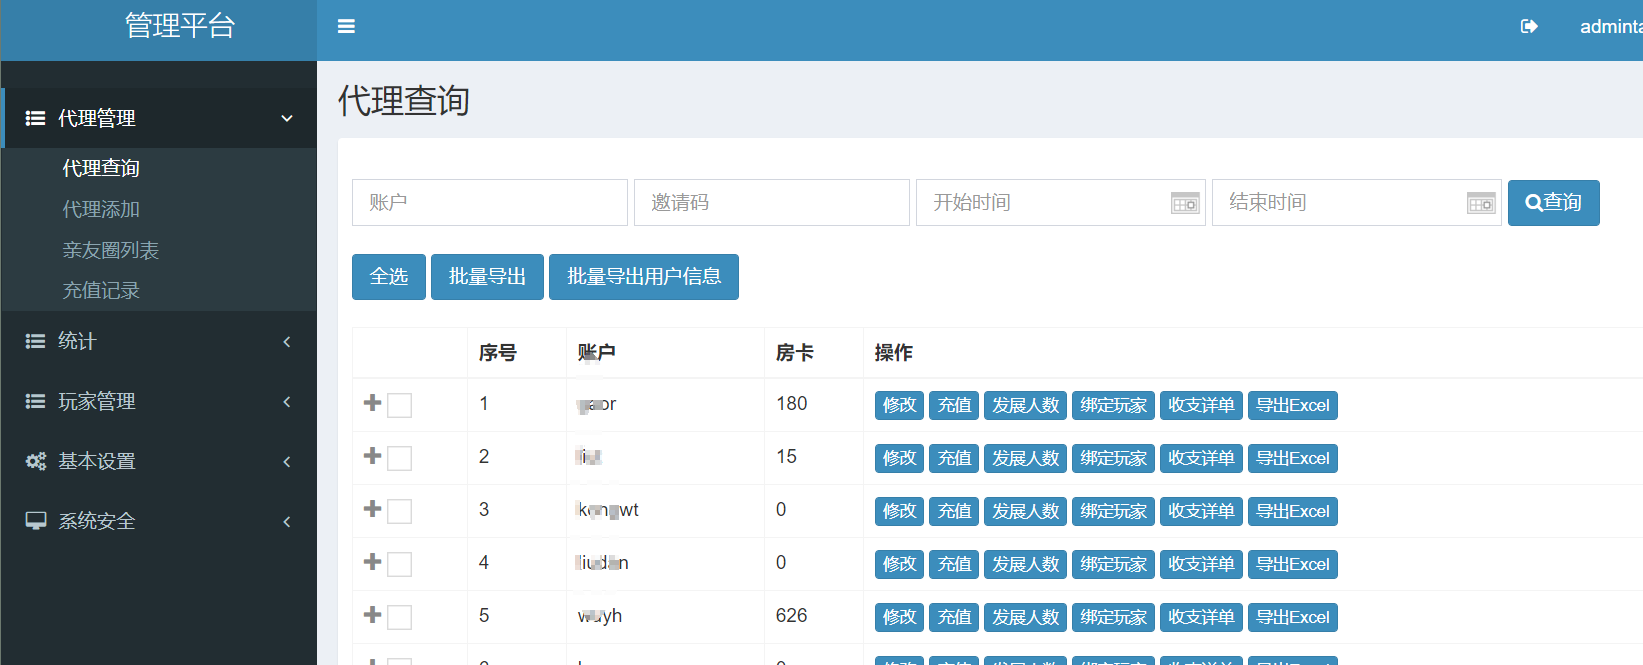The height and width of the screenshot is (665, 1643).
Task: Open the start time calendar icon
Action: tap(1185, 203)
